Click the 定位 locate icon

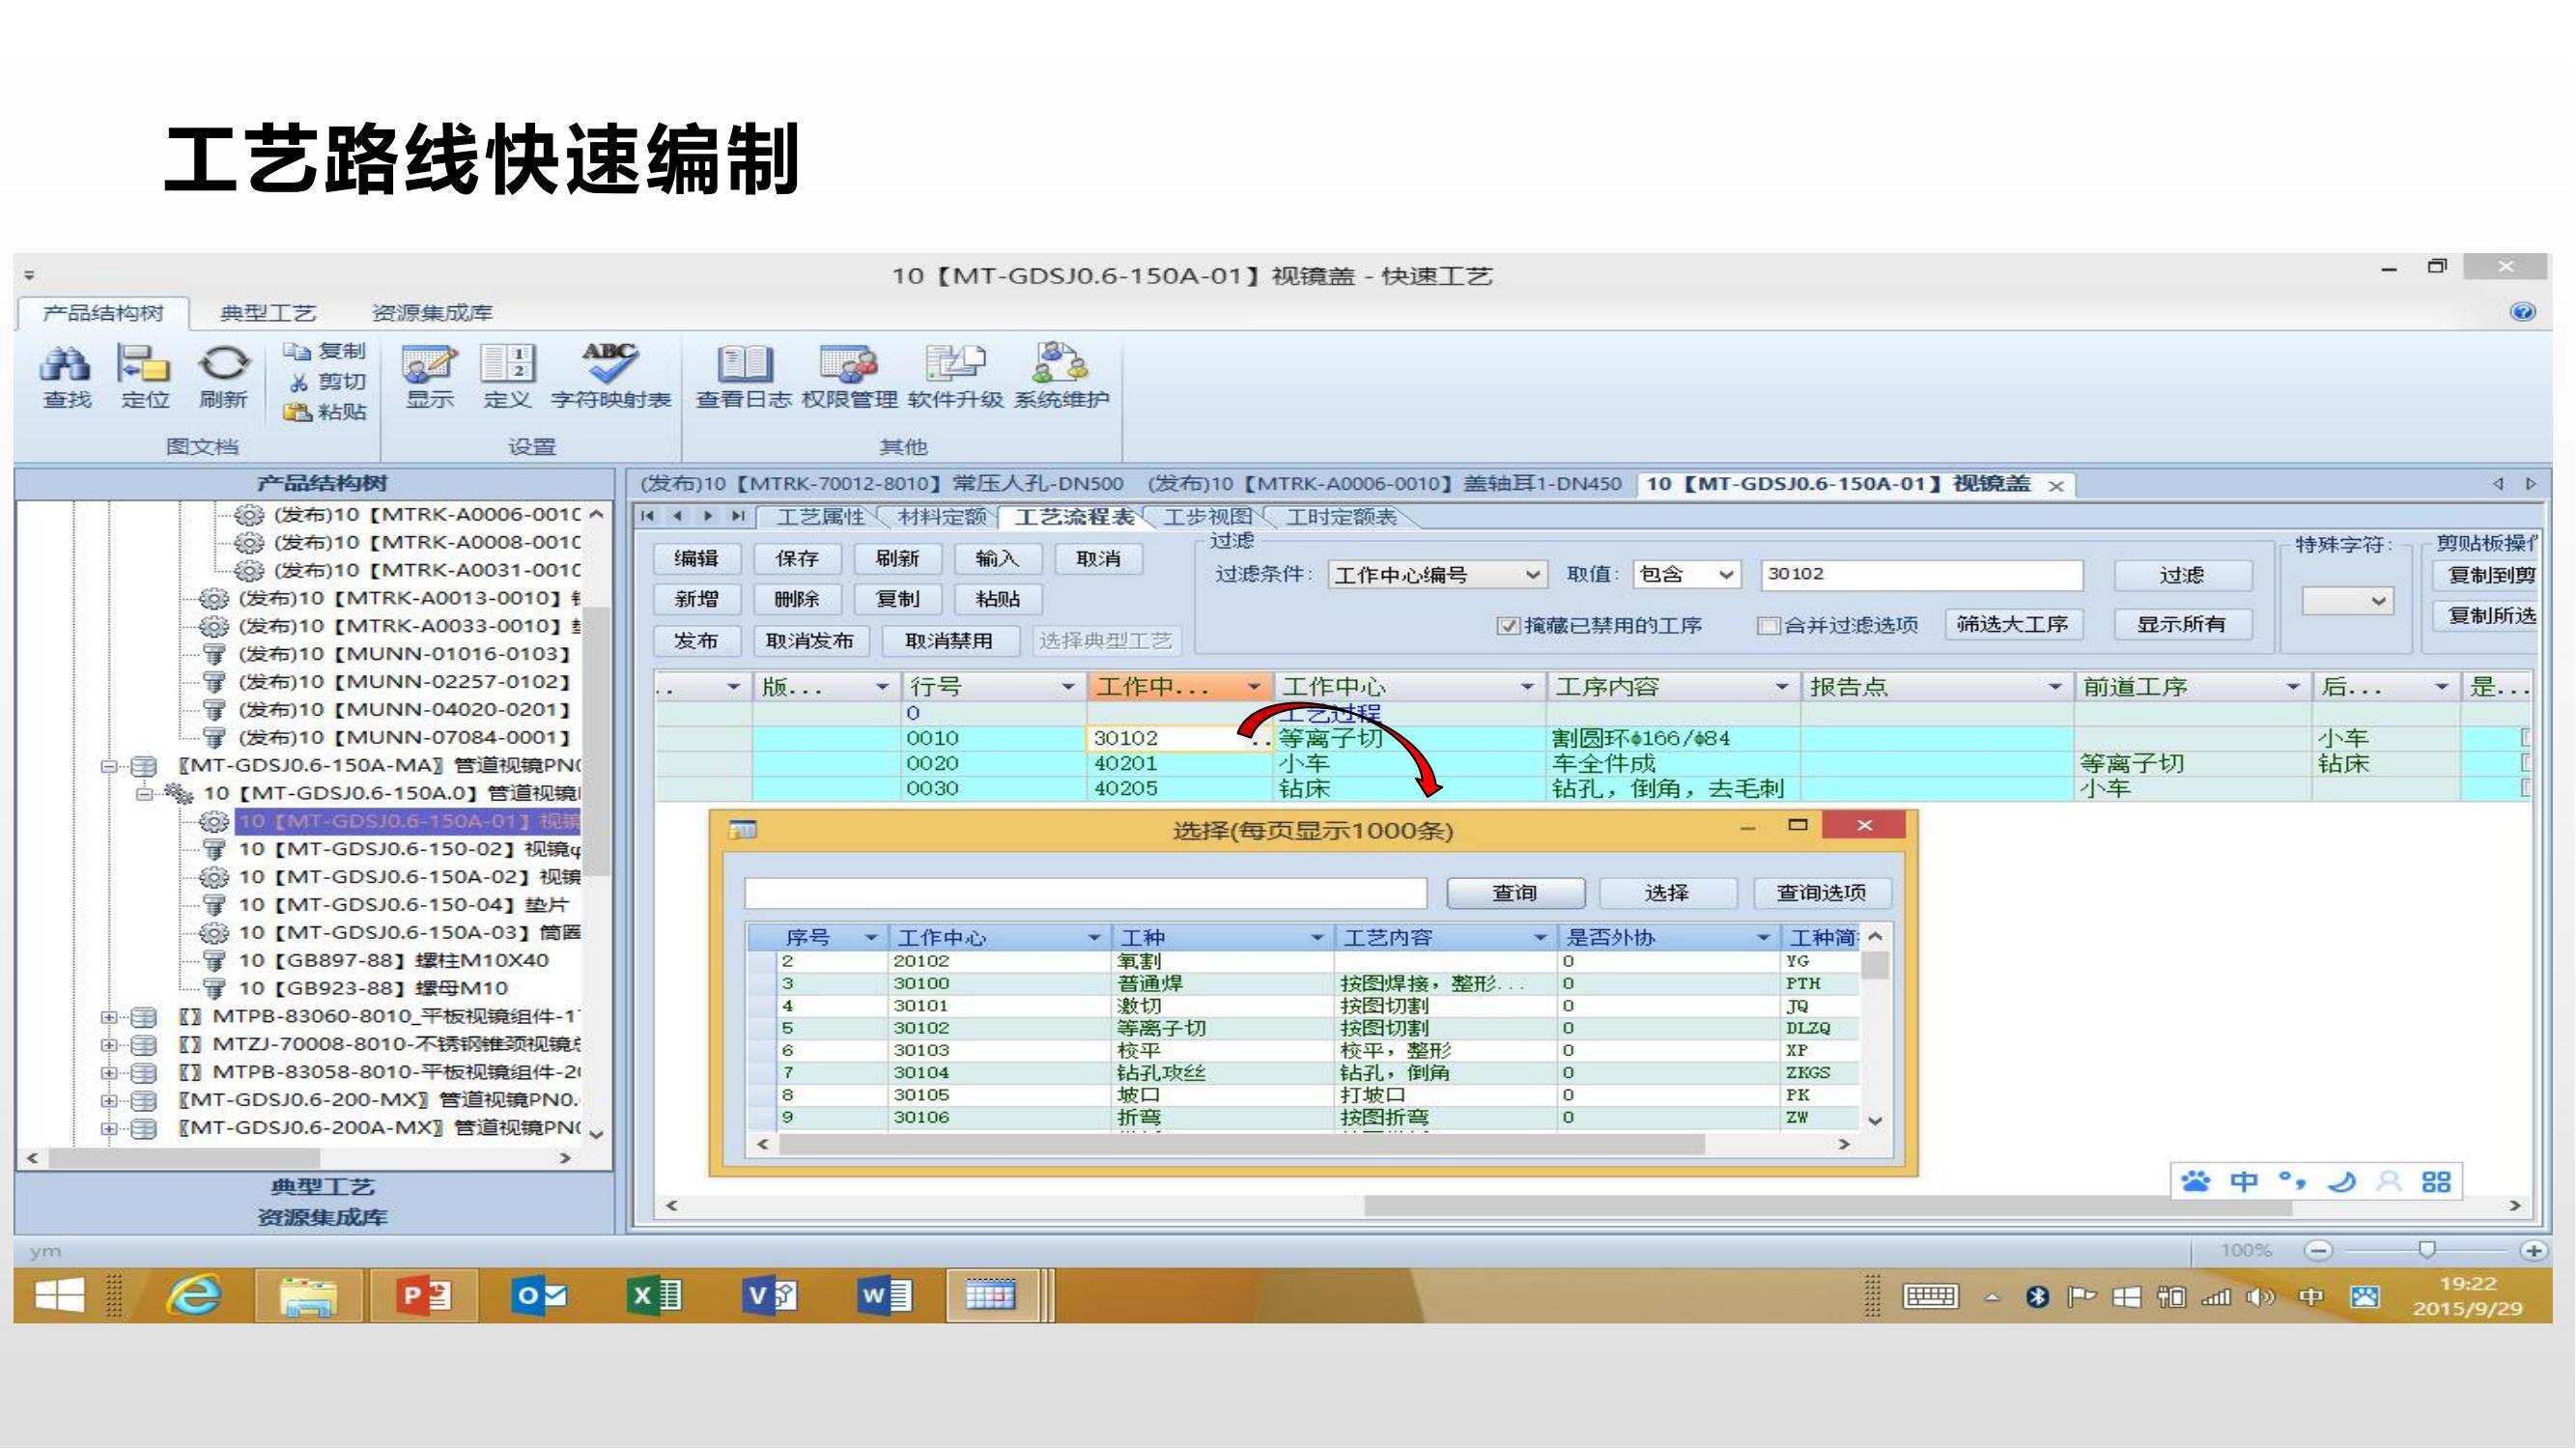tap(143, 366)
